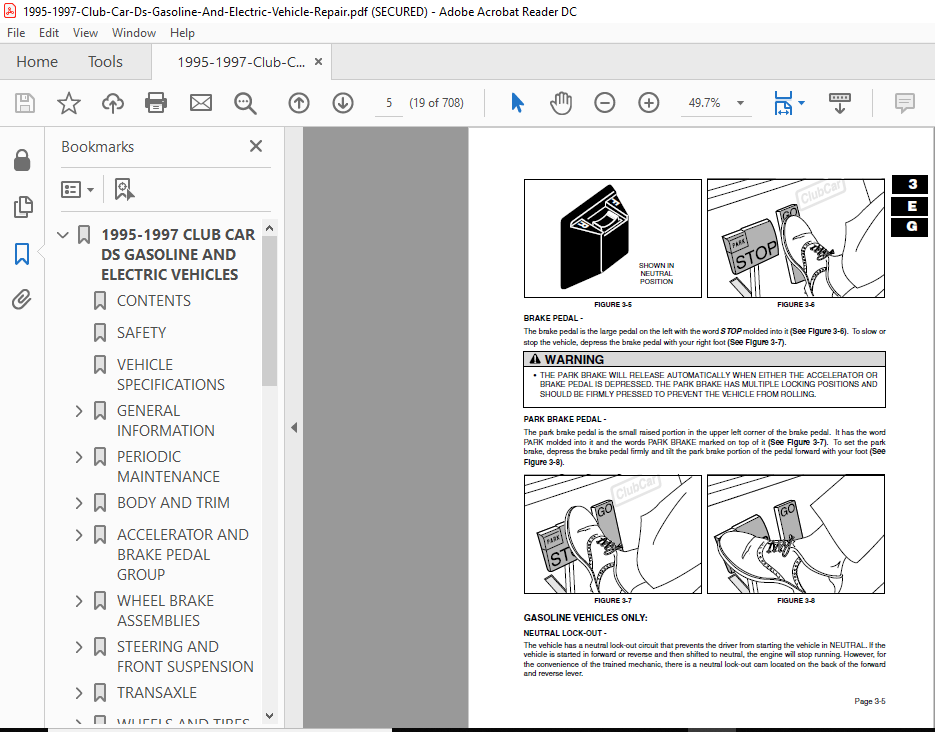
Task: Click the security lock panel icon
Action: point(22,160)
